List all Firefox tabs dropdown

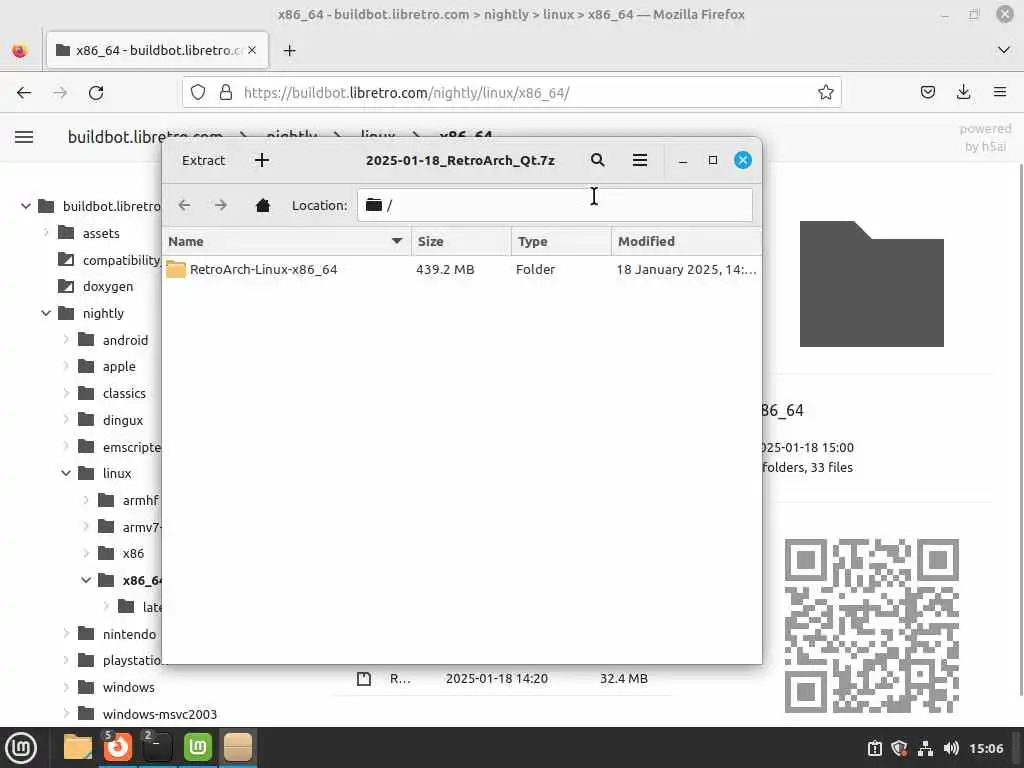1004,50
